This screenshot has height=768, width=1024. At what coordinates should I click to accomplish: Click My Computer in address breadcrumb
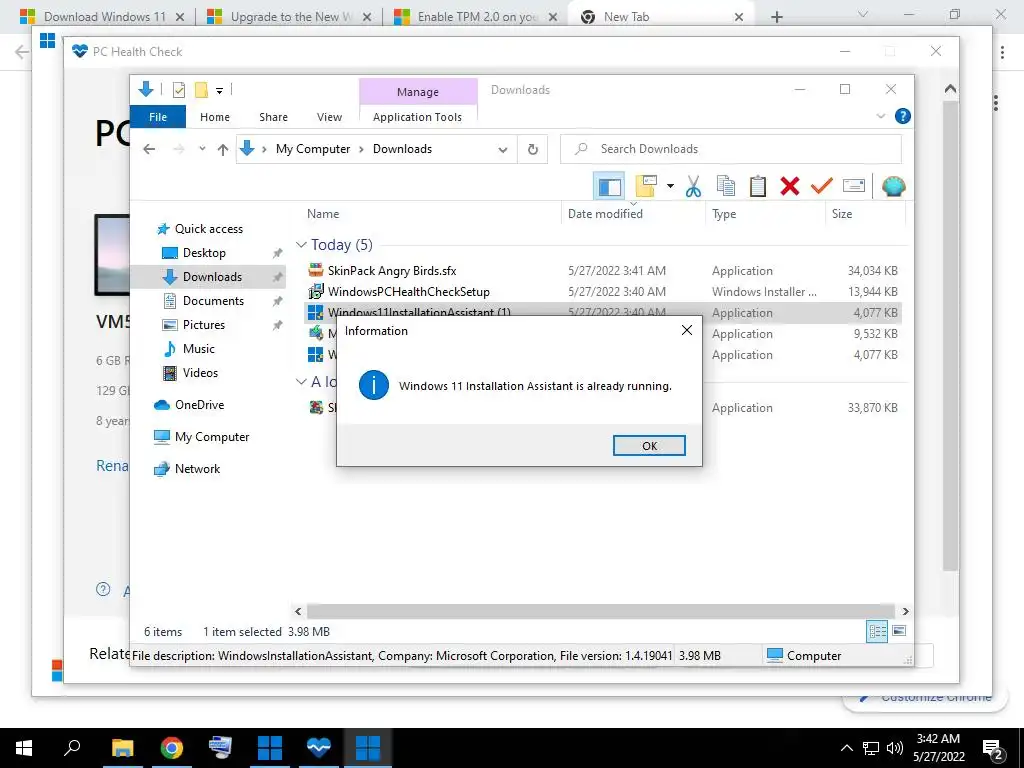(313, 149)
